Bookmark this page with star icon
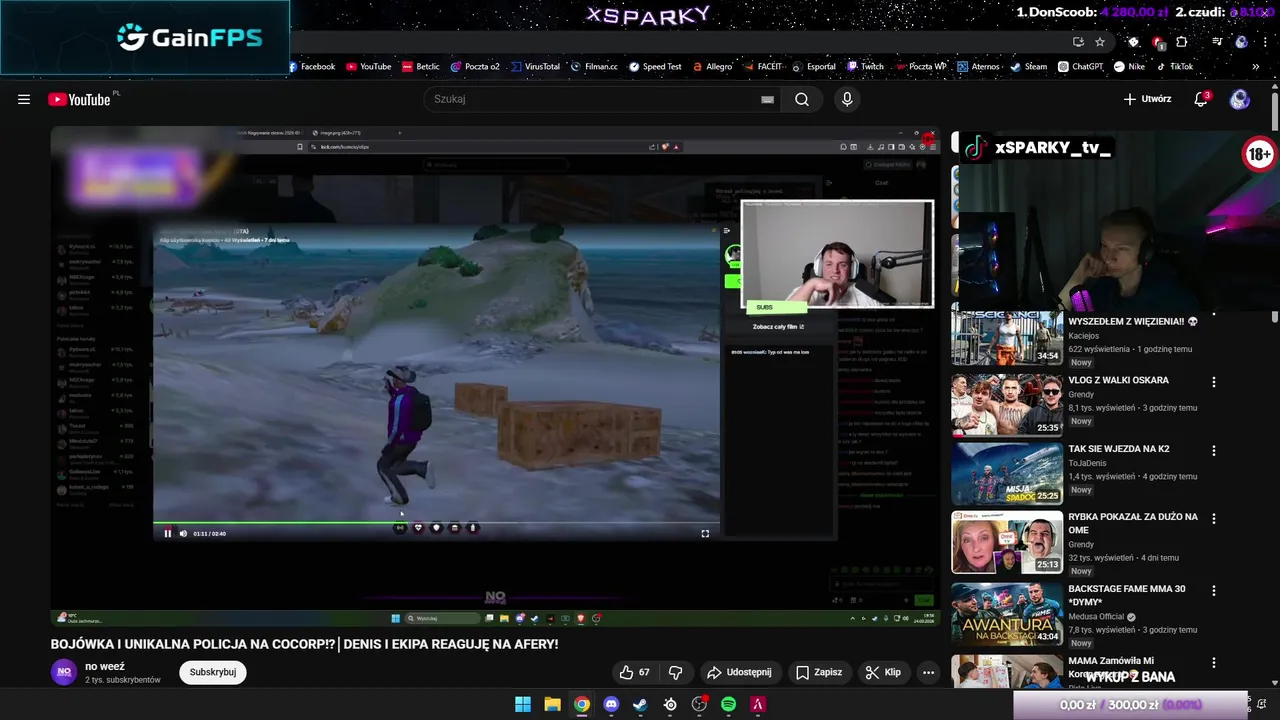The width and height of the screenshot is (1280, 720). click(1100, 42)
